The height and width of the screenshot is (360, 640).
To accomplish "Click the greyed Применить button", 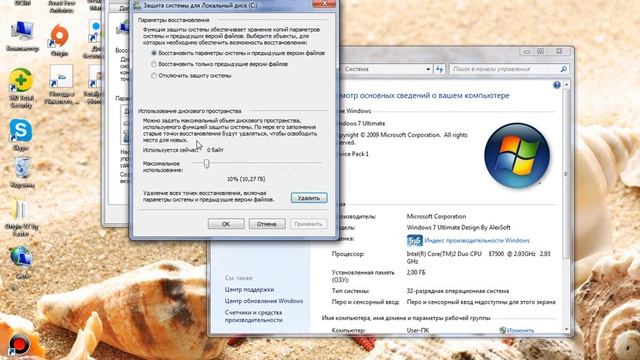I will (308, 224).
